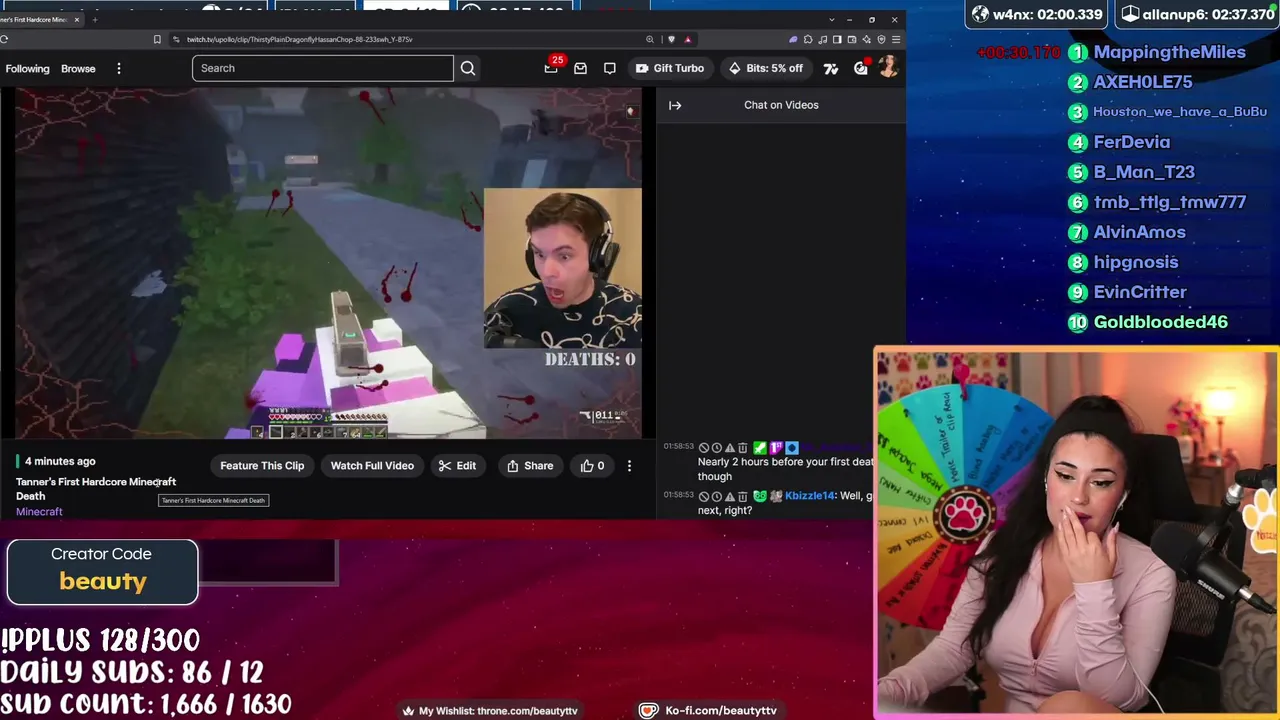Timeout the user in the Nearly 2 hours message

(716, 448)
